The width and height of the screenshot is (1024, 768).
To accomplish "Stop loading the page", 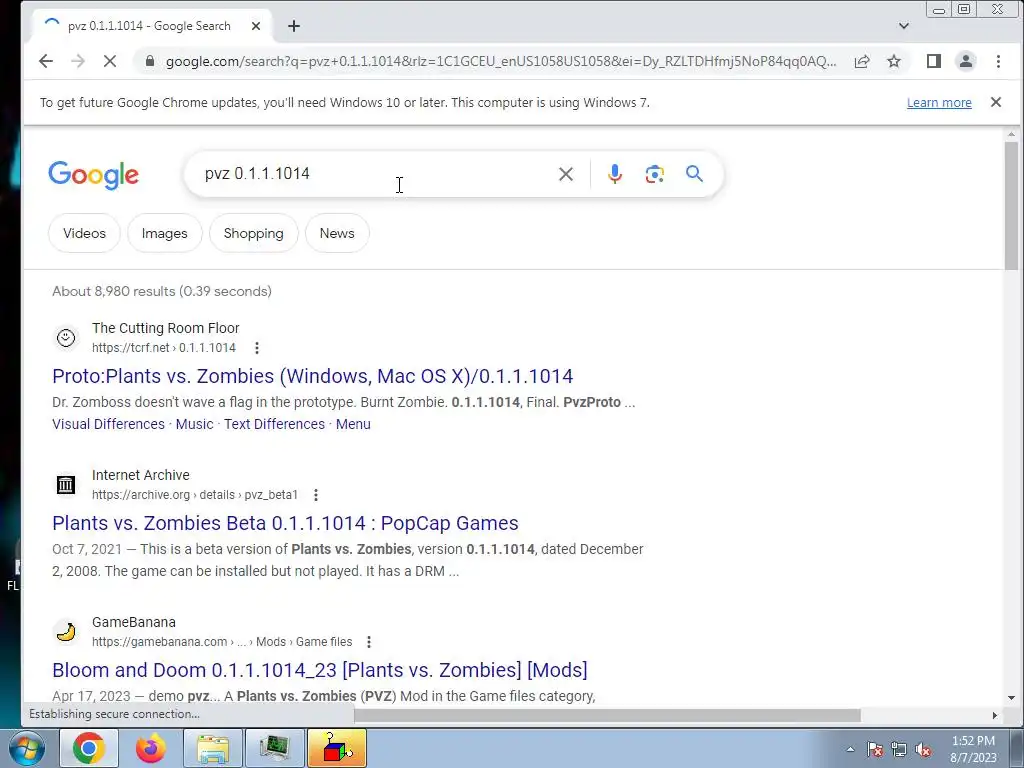I will click(x=110, y=61).
